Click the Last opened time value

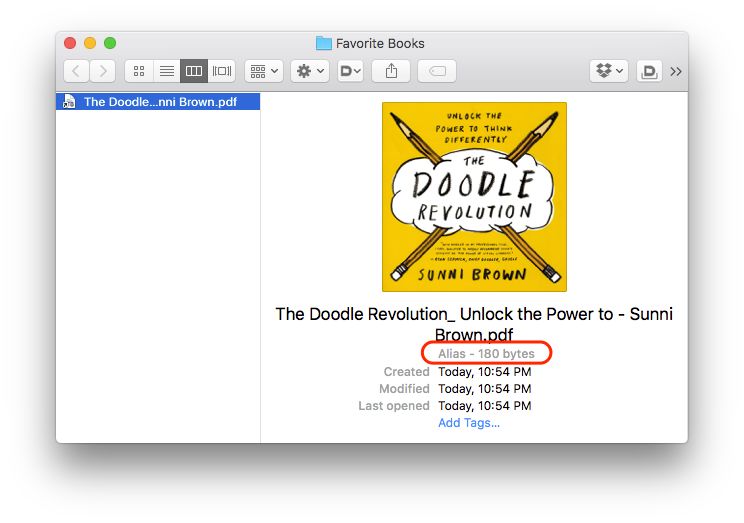[484, 406]
